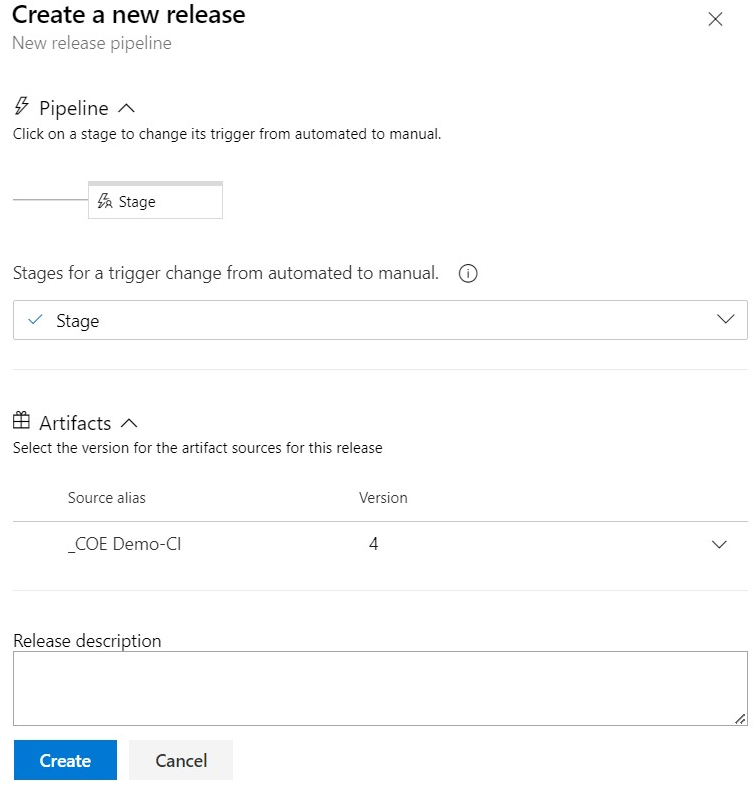The width and height of the screenshot is (755, 789).
Task: Click the checkmark beside Stage in the dropdown
Action: (36, 320)
